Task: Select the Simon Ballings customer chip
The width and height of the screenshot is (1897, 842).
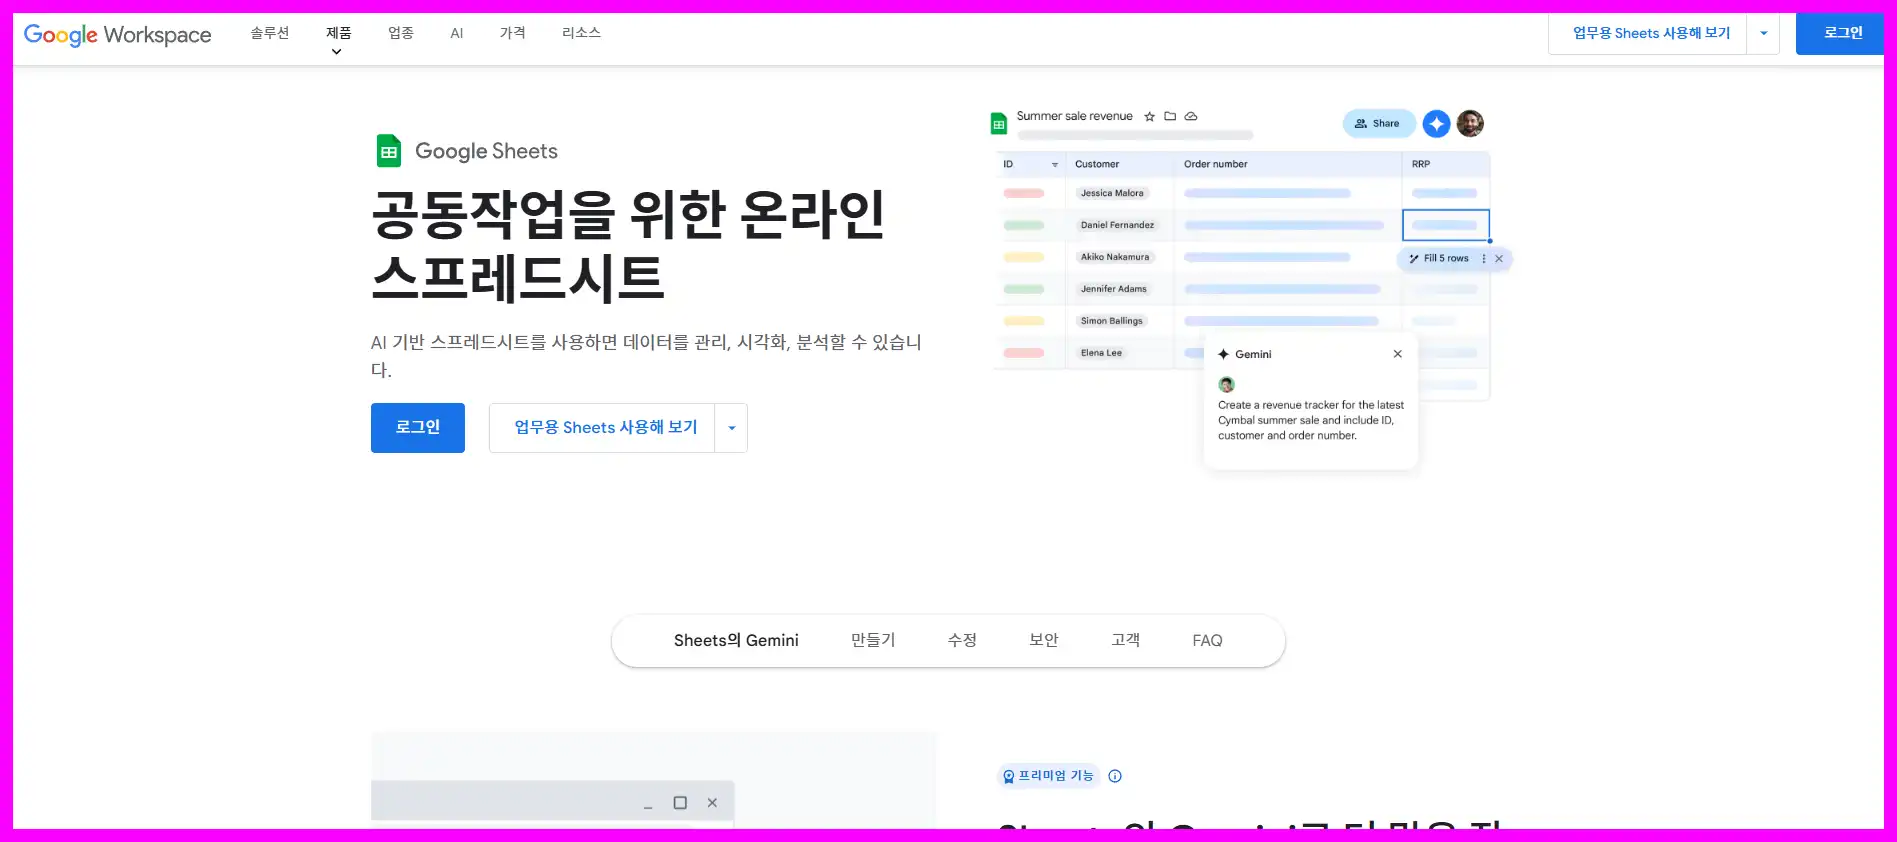Action: [1111, 321]
